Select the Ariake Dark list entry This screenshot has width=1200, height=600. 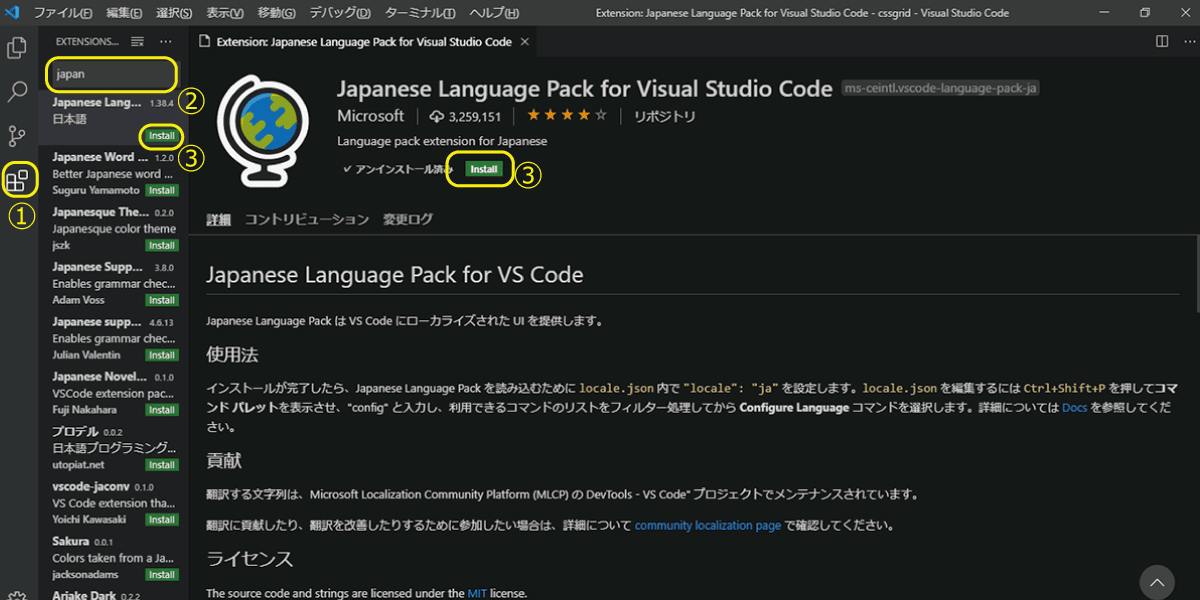coord(112,594)
